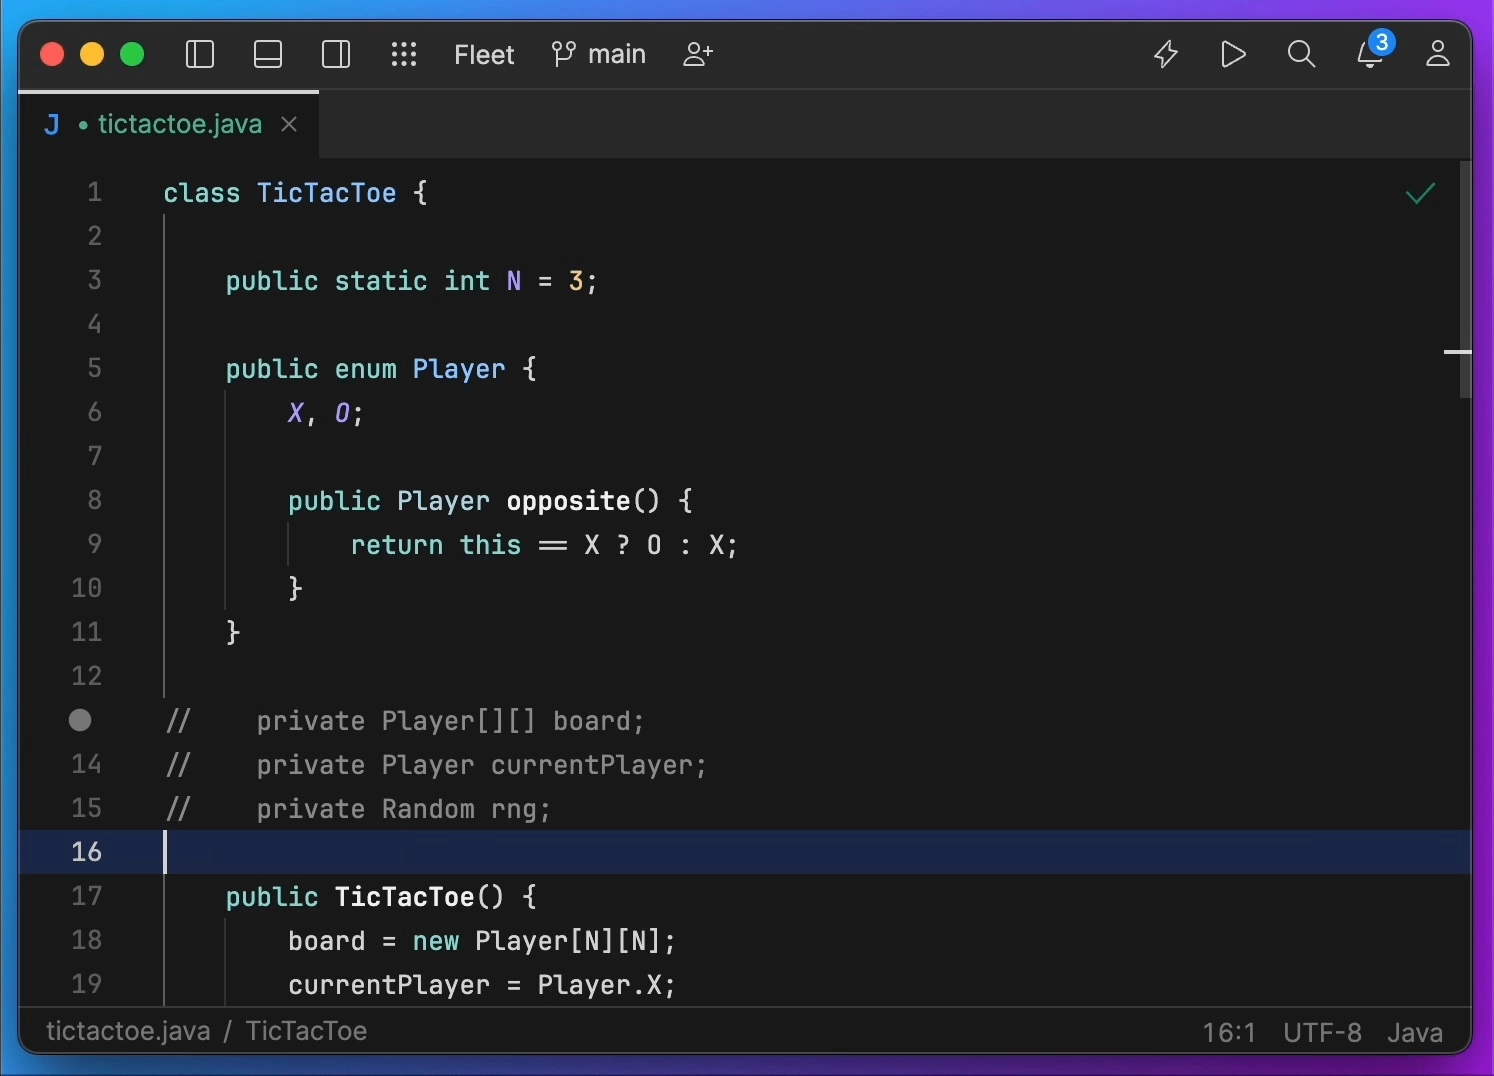Click the 'opposite()' method name

pos(584,501)
